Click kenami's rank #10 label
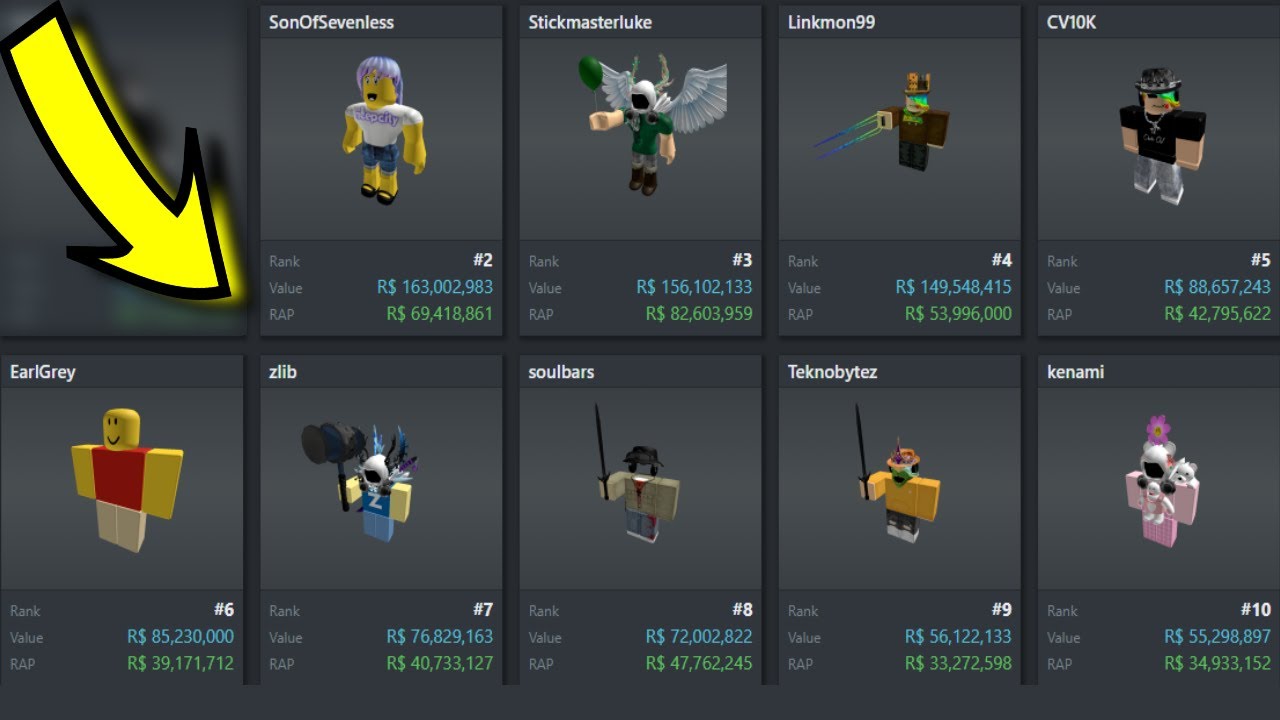This screenshot has width=1280, height=720. [x=1256, y=609]
